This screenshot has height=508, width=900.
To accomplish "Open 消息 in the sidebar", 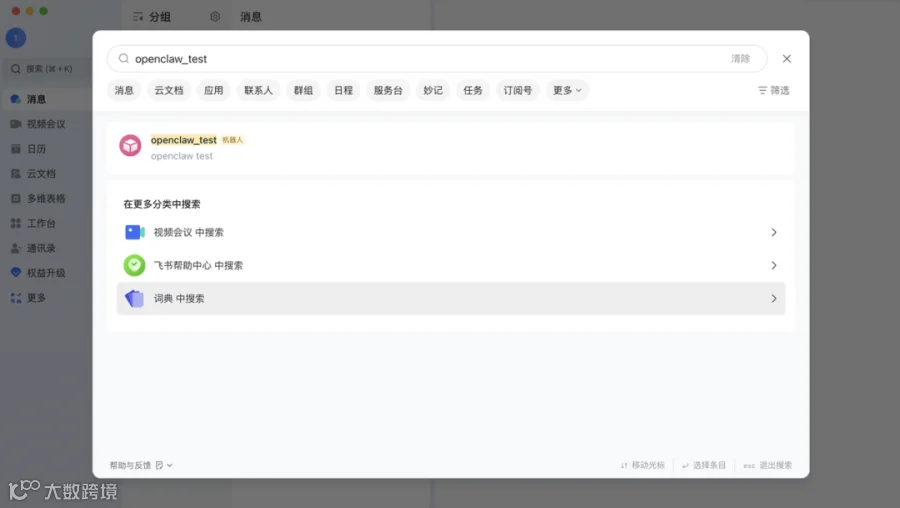I will click(46, 99).
